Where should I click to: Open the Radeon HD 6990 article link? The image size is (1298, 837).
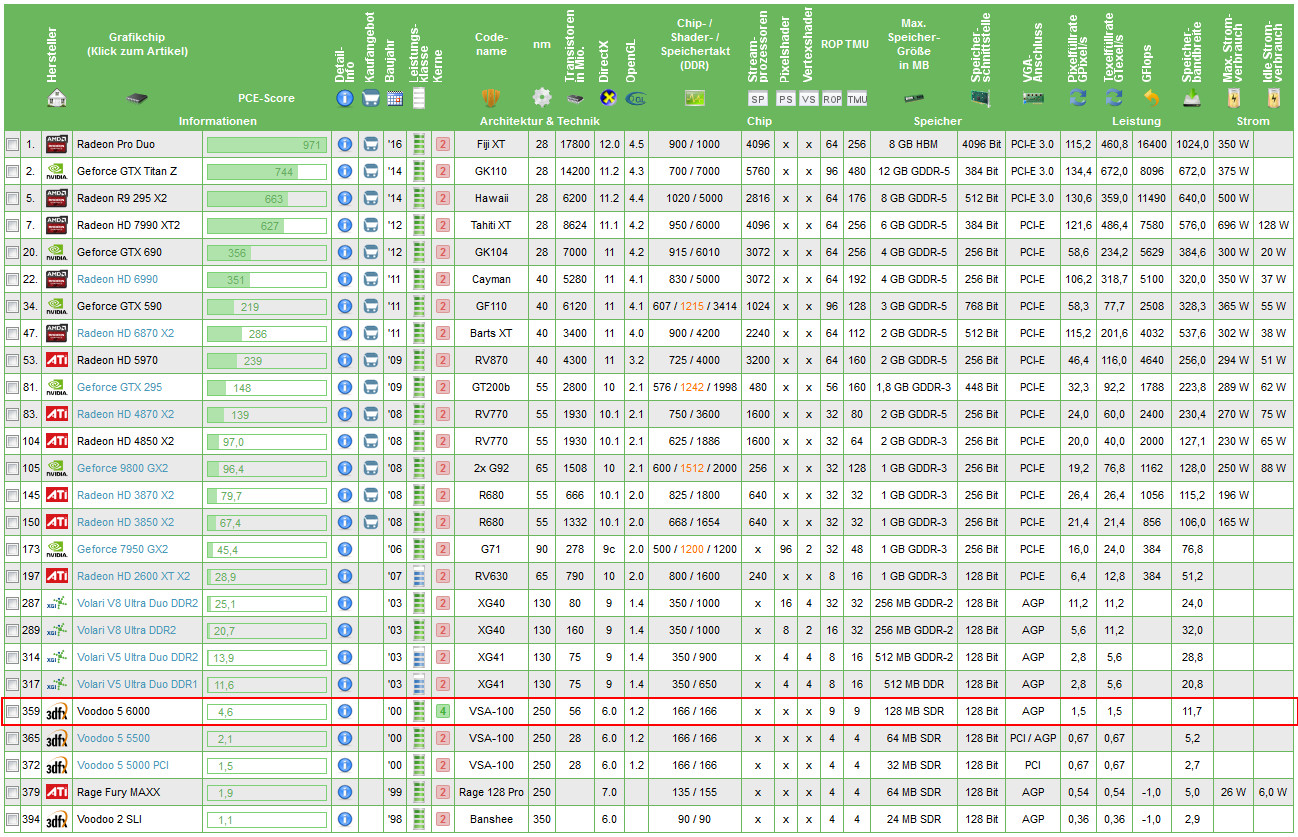[118, 279]
